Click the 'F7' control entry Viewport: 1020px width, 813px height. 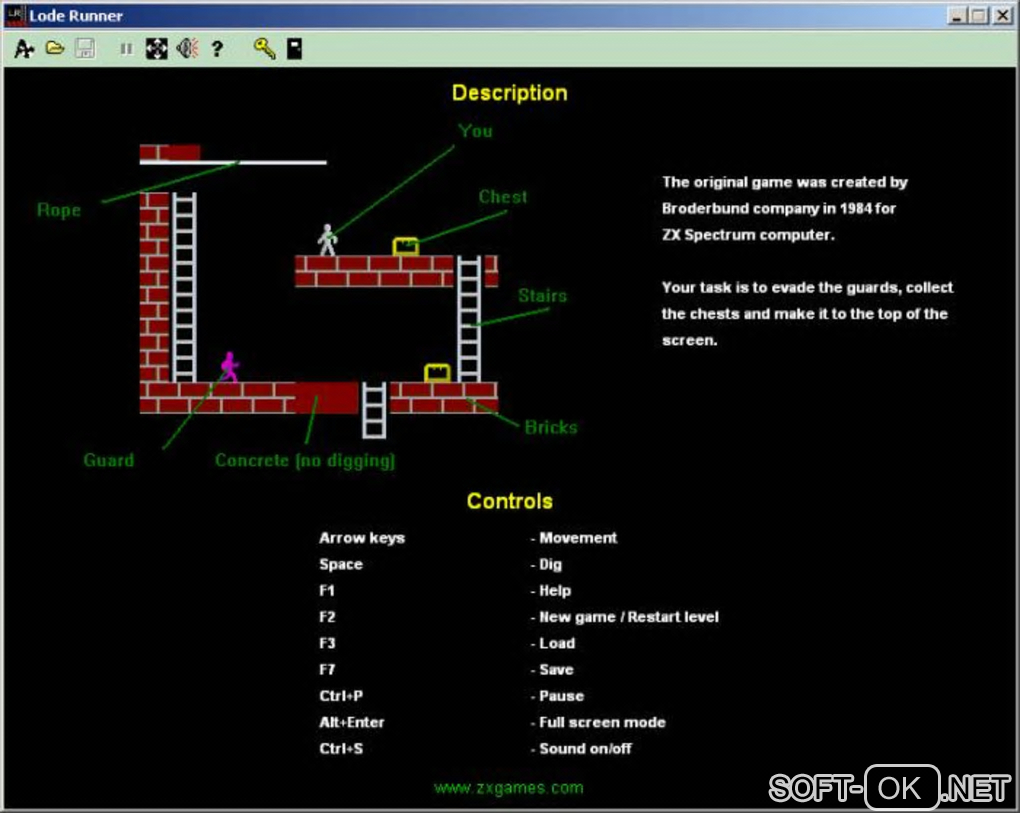pos(327,669)
